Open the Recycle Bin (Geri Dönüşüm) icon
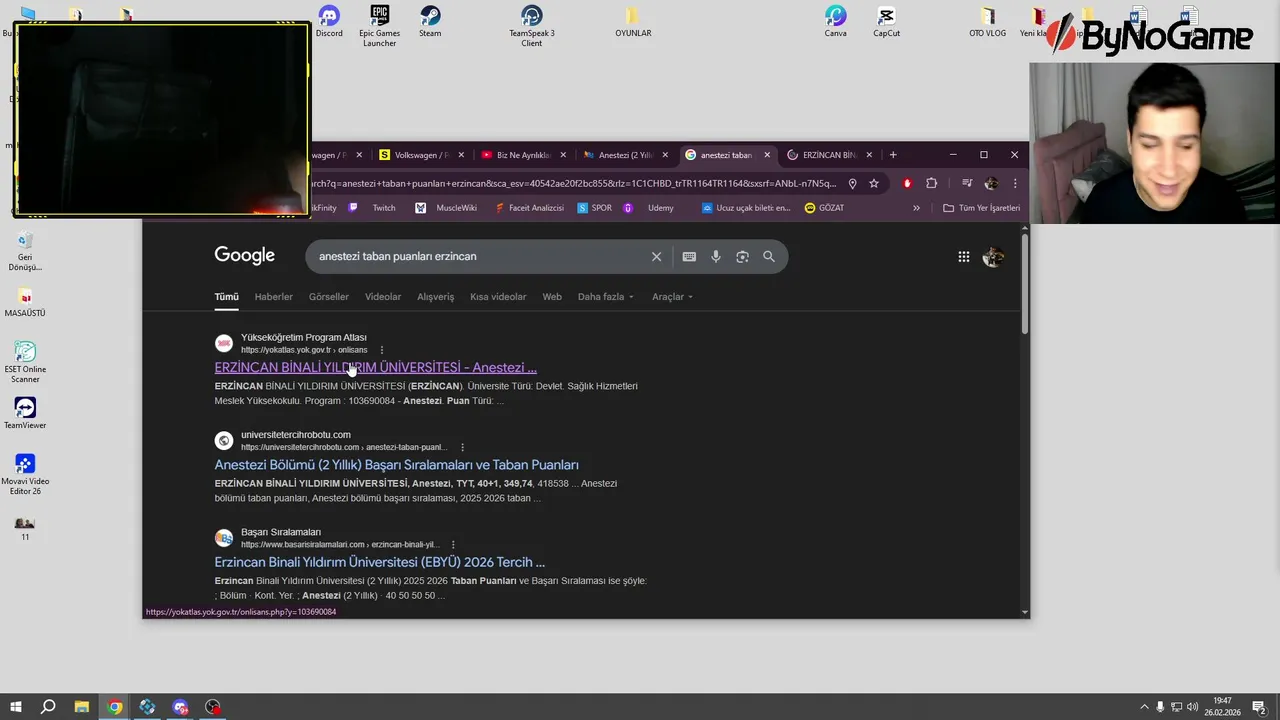Viewport: 1280px width, 720px height. coord(25,250)
